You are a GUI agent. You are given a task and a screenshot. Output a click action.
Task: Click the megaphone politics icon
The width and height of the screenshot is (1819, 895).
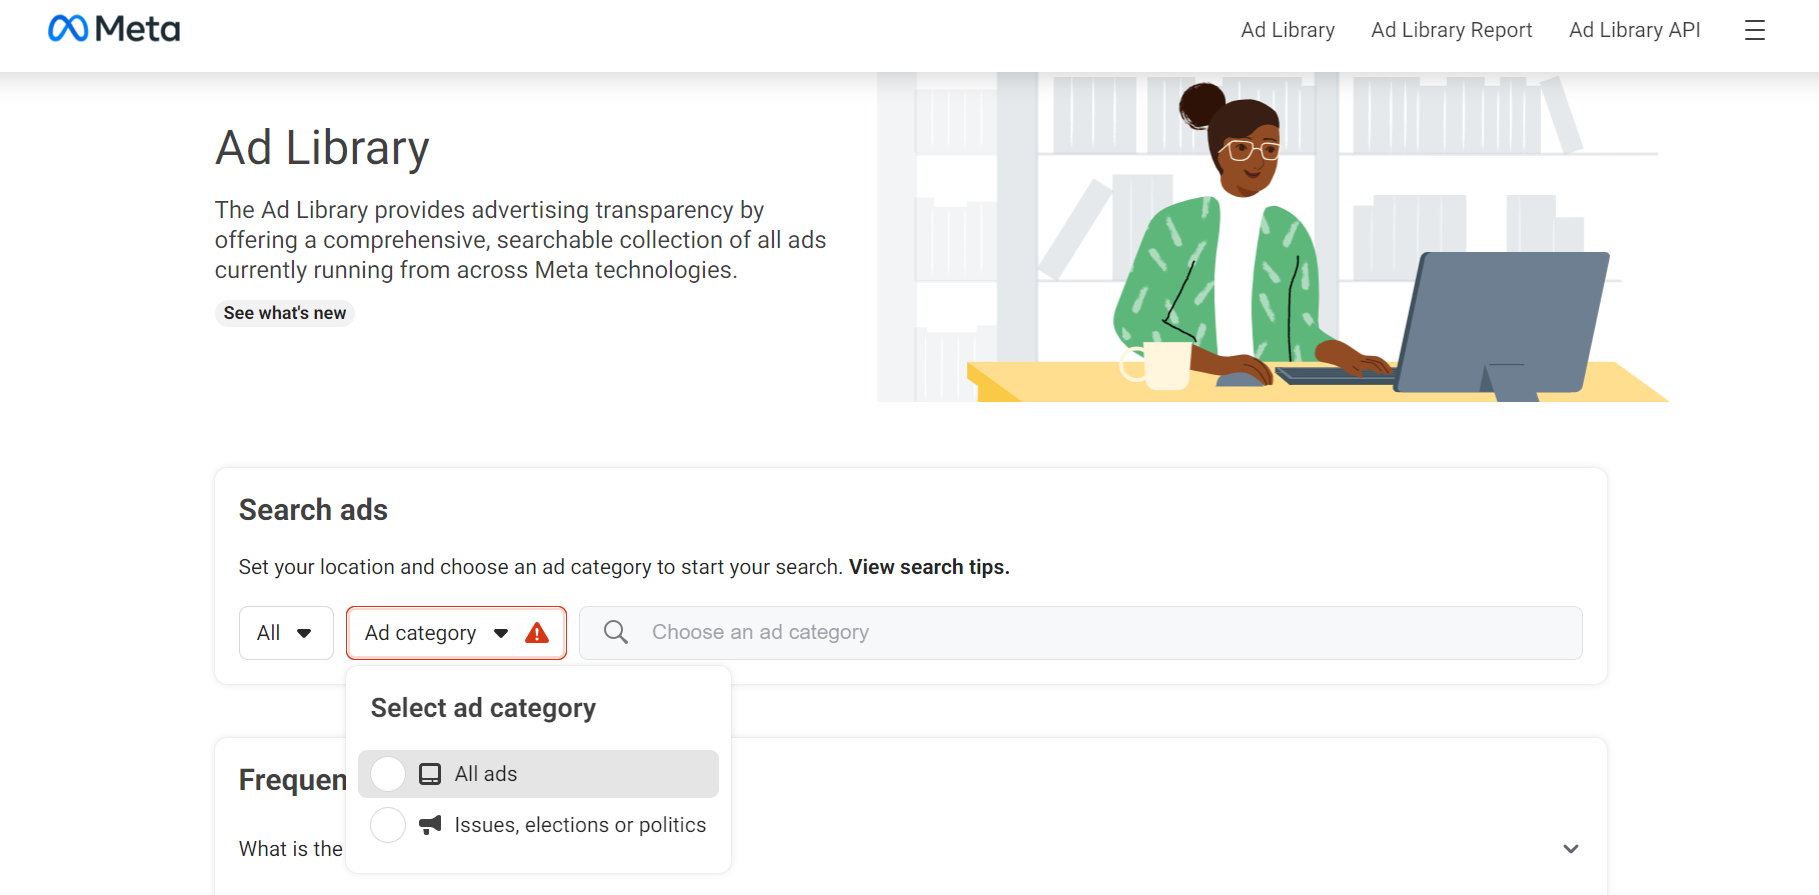pos(430,825)
